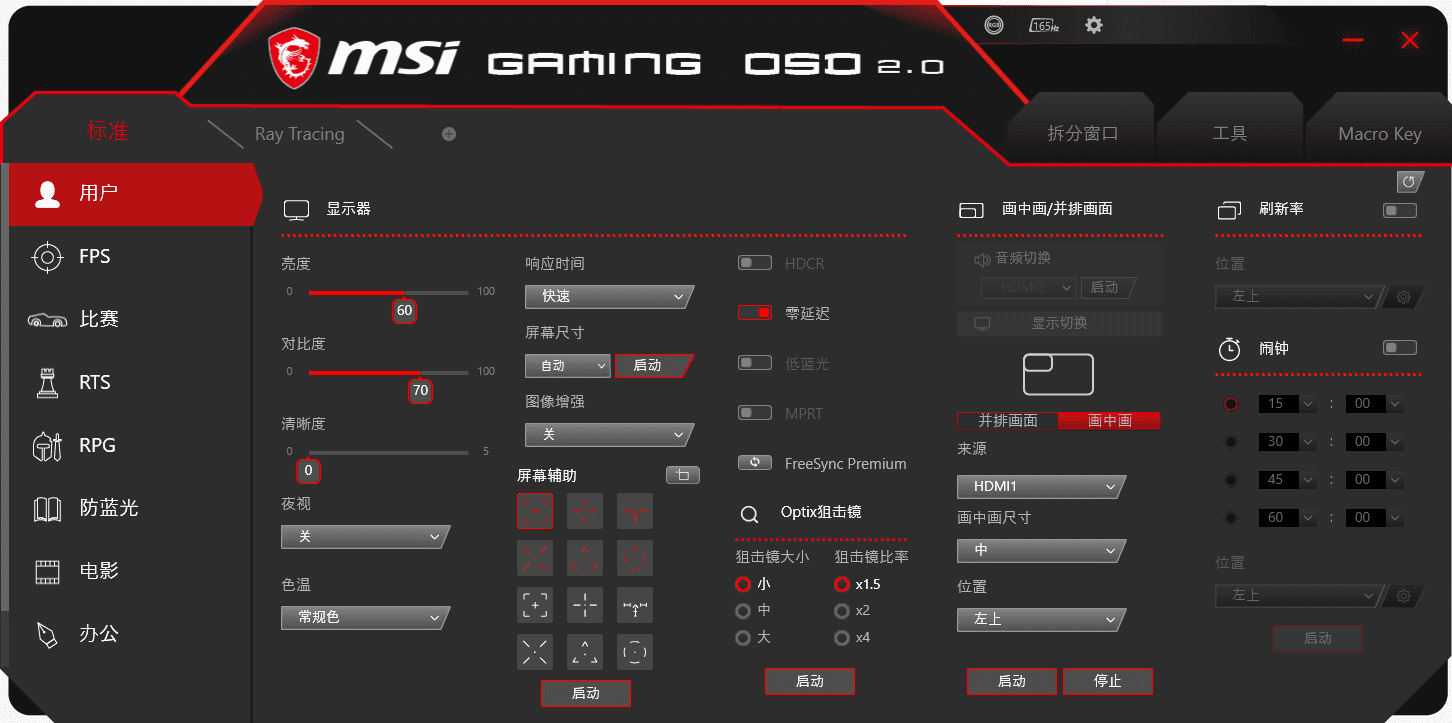This screenshot has height=723, width=1452.
Task: Select sniper scope ratio x2
Action: (842, 611)
